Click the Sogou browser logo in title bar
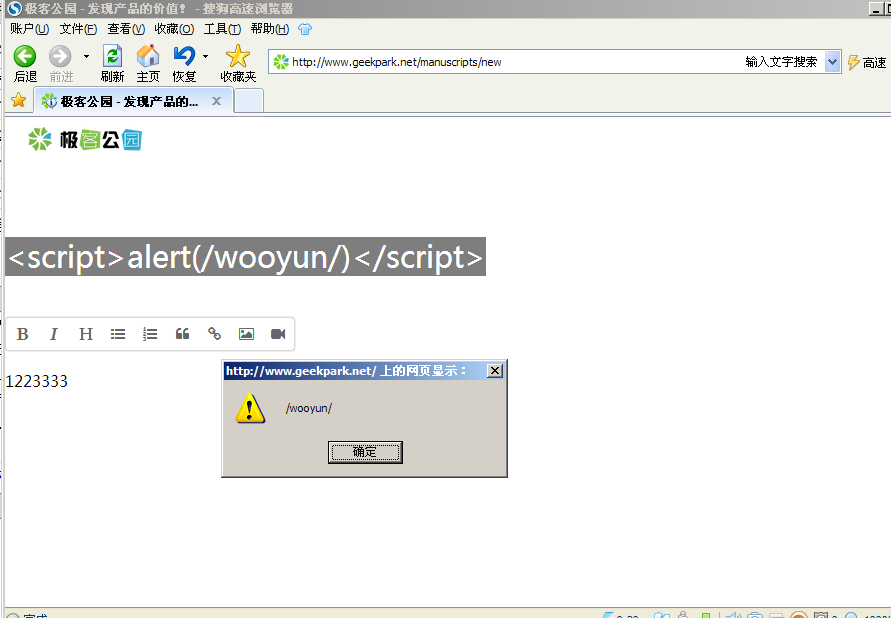 [14, 9]
